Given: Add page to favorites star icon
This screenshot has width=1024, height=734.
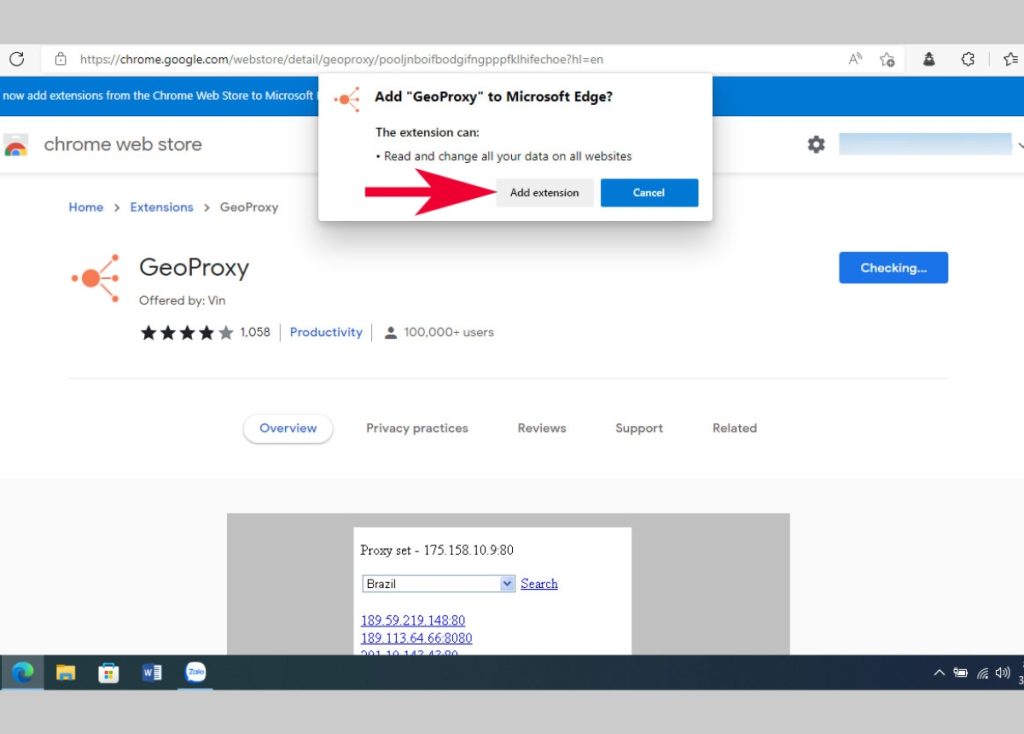Looking at the screenshot, I should pos(887,59).
